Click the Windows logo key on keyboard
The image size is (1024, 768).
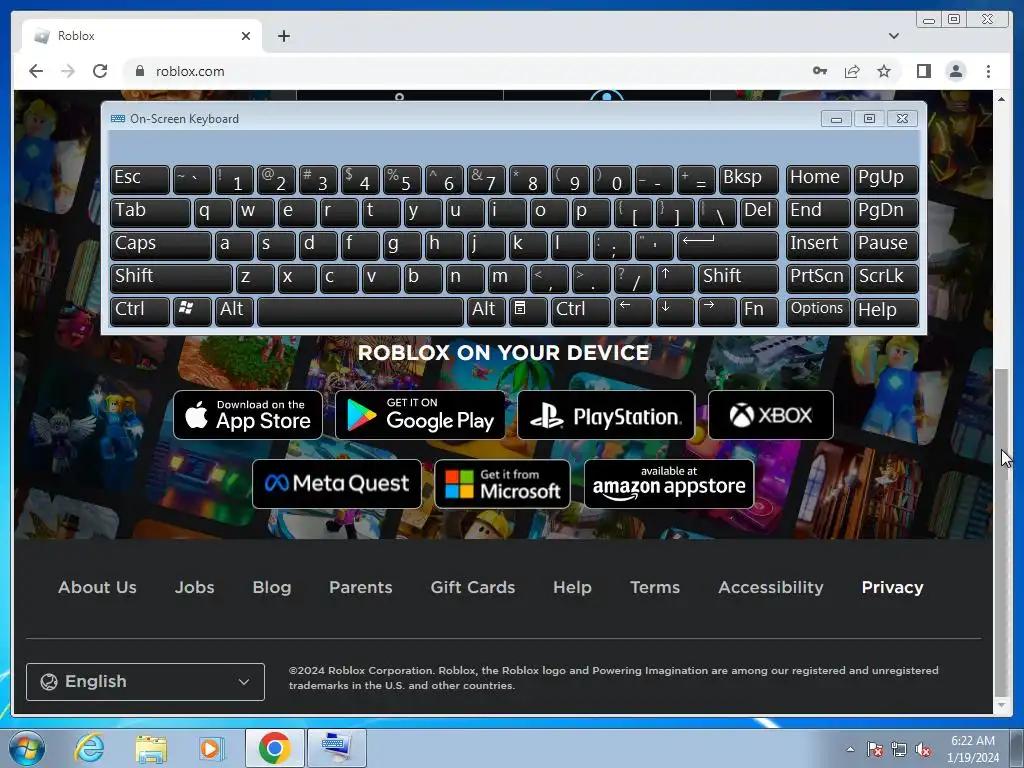(x=192, y=311)
